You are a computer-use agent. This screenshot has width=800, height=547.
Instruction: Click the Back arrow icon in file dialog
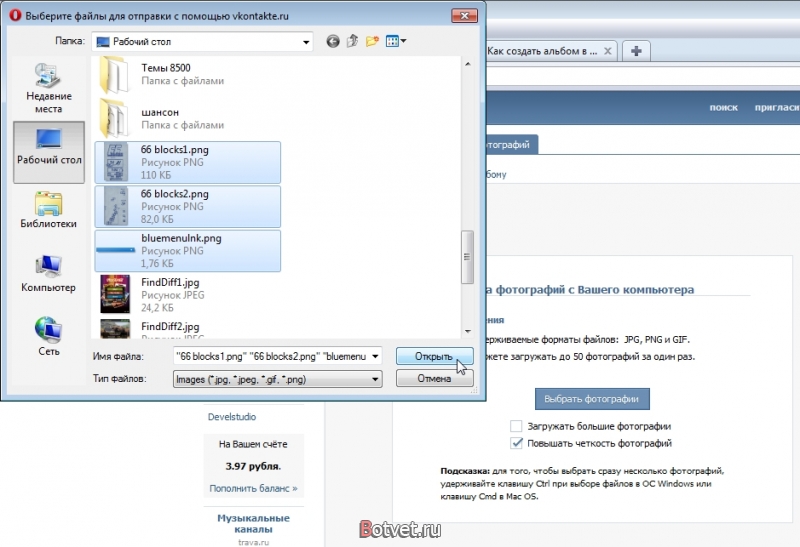tap(333, 41)
